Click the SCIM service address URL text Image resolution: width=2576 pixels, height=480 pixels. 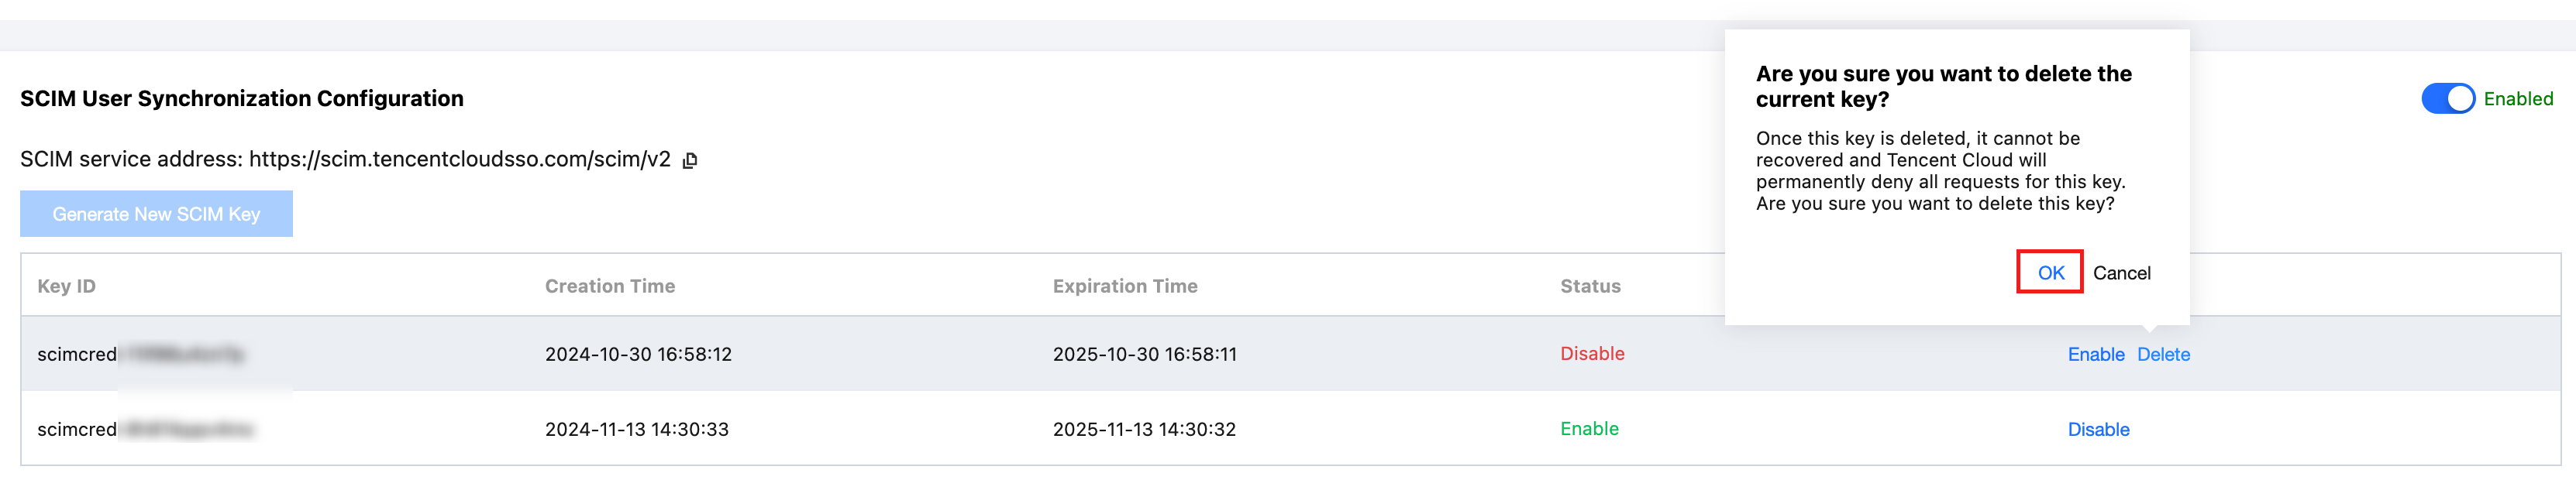459,159
